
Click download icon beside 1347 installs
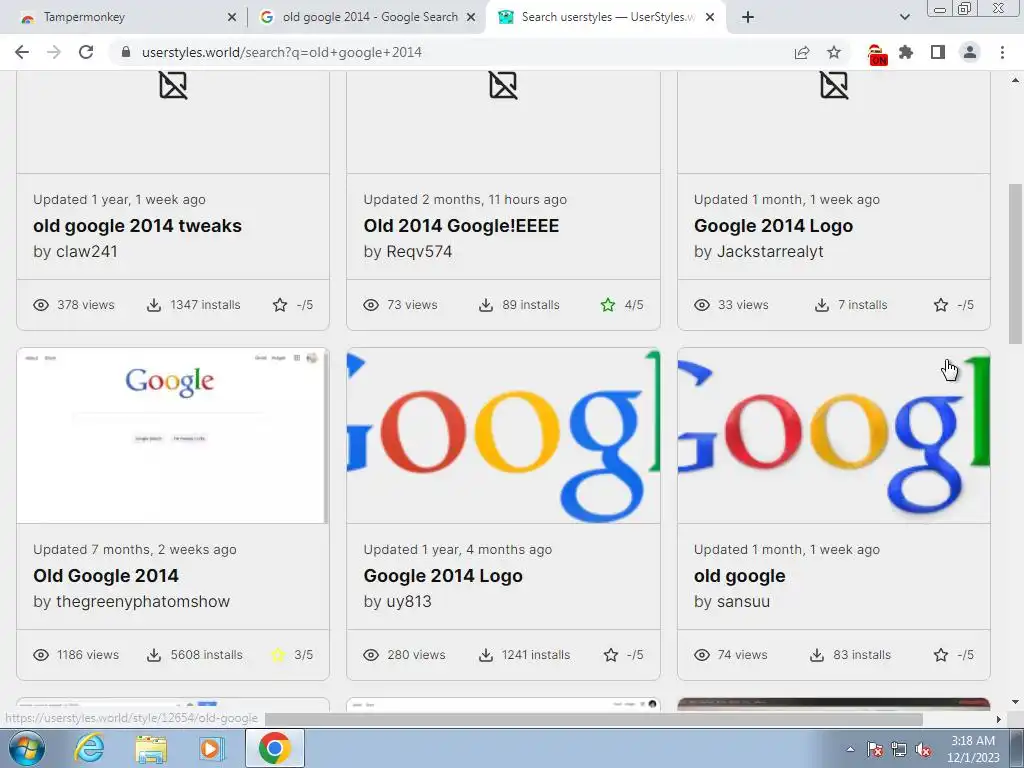tap(153, 305)
